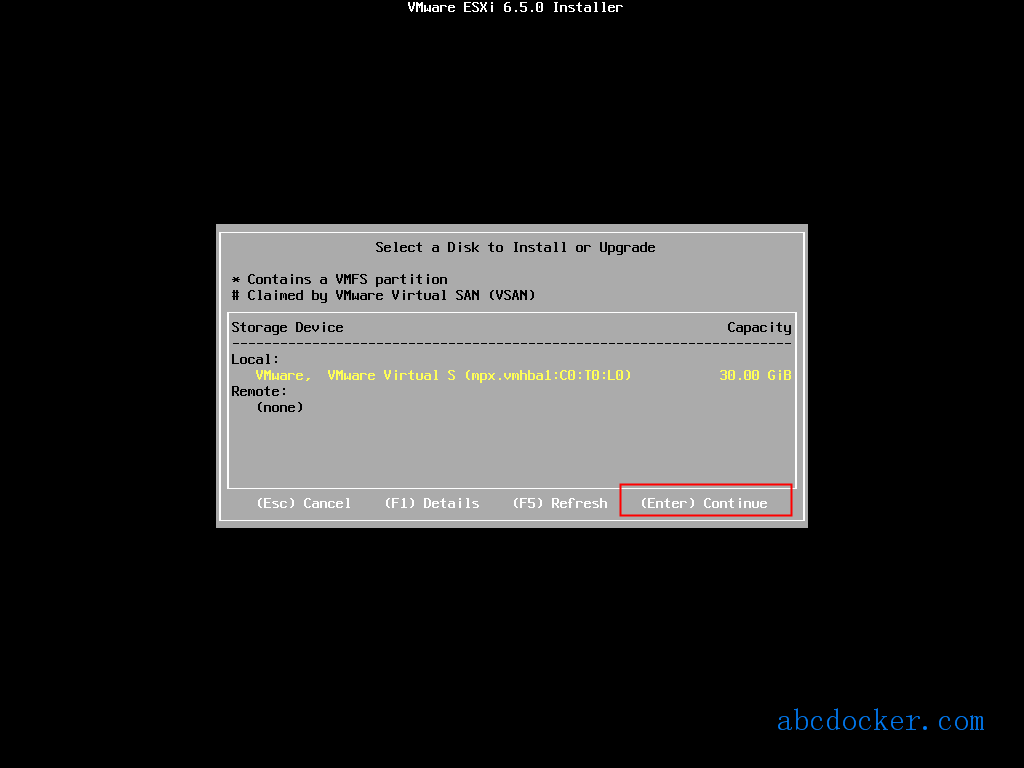Select the Remote: storage group label
Viewport: 1024px width, 768px height.
click(x=259, y=391)
